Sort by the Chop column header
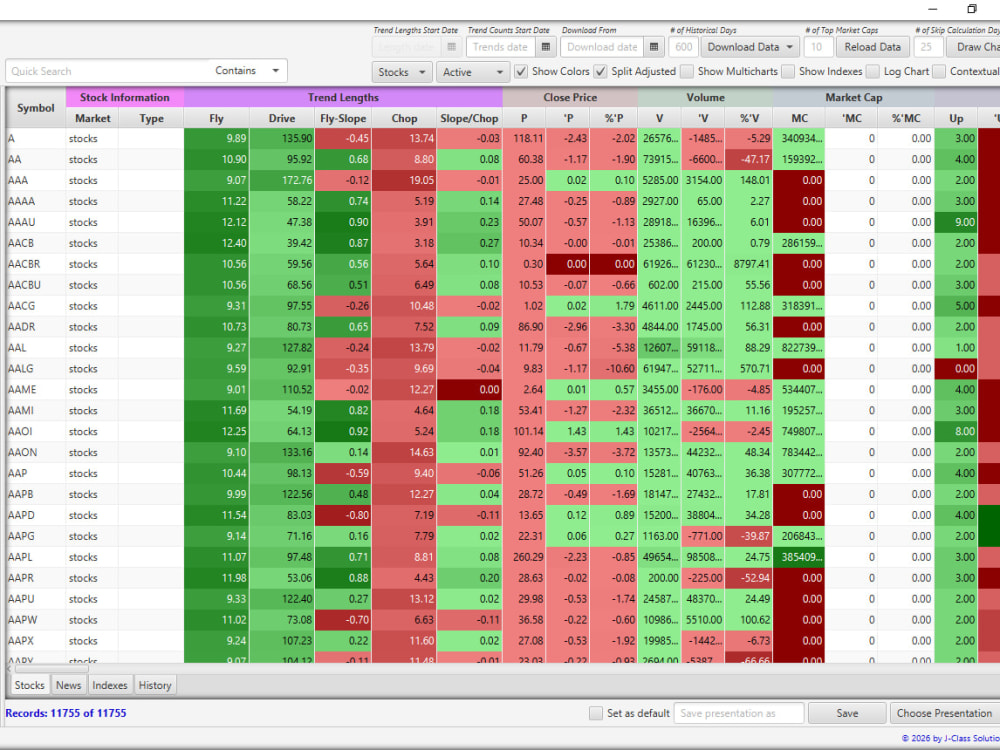Screen dimensions: 1000x750 [404, 118]
